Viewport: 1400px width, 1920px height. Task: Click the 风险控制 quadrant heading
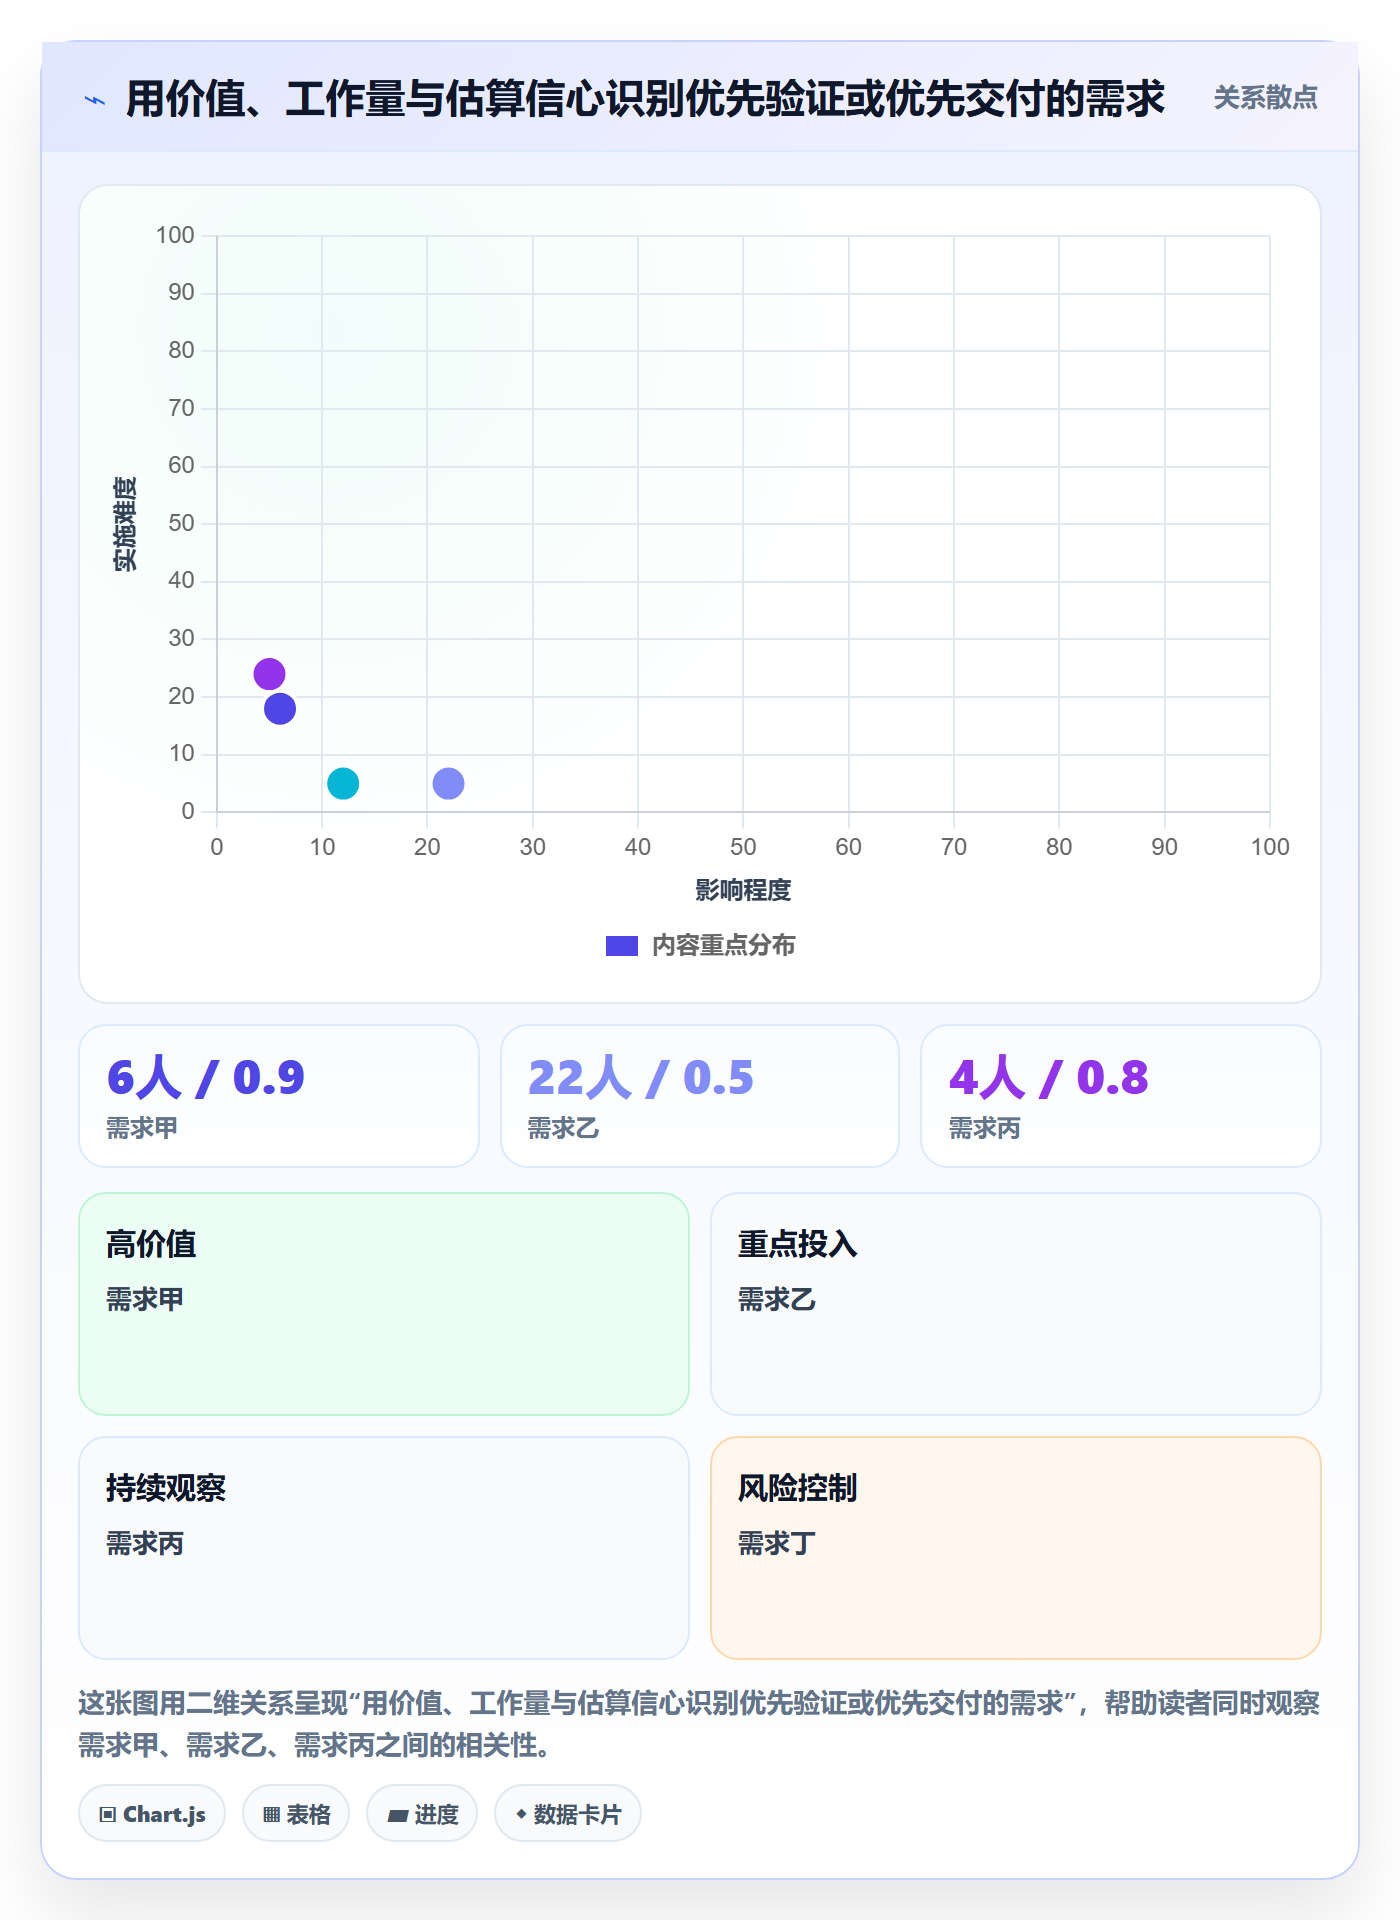click(798, 1488)
